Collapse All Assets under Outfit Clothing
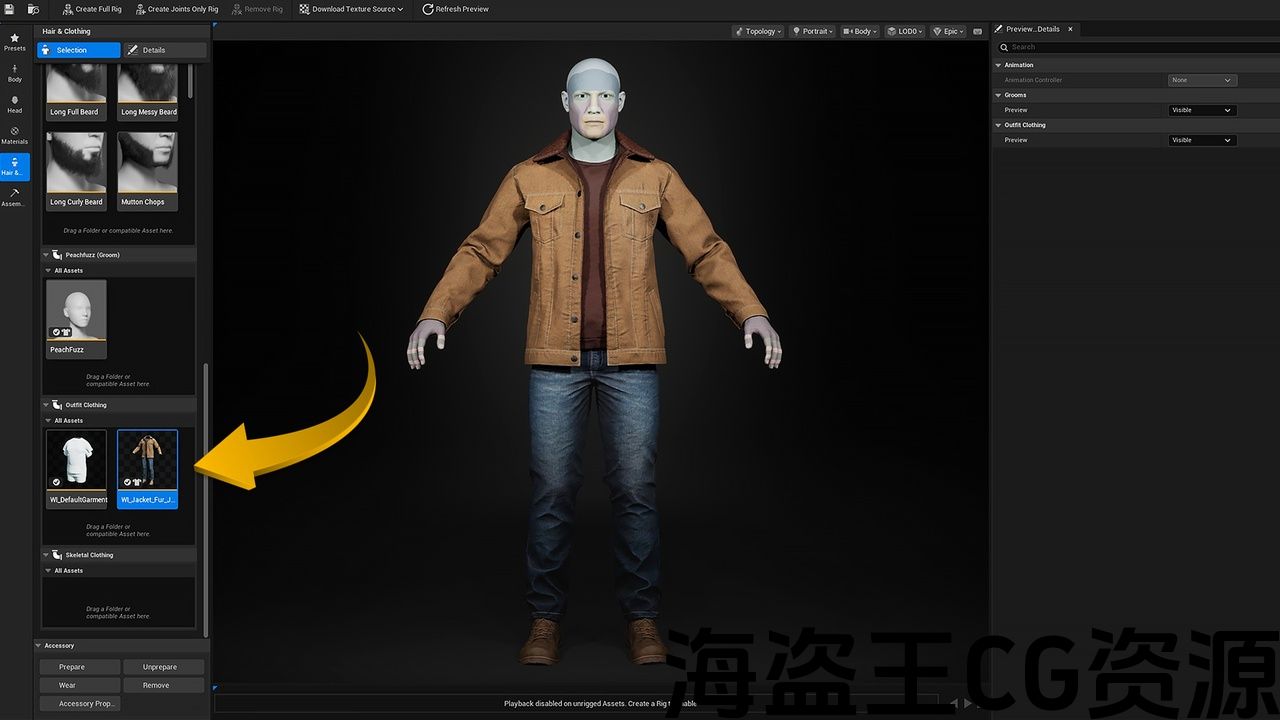 coord(47,420)
